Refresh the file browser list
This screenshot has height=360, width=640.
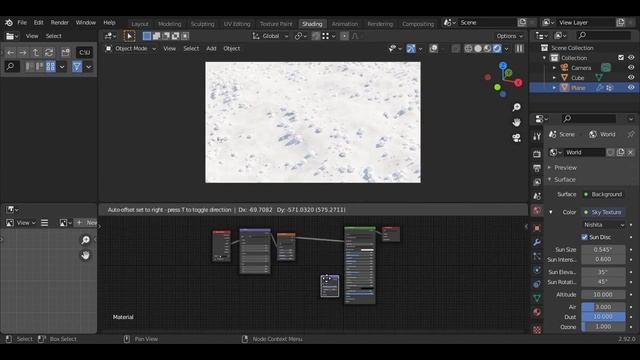[x=49, y=53]
